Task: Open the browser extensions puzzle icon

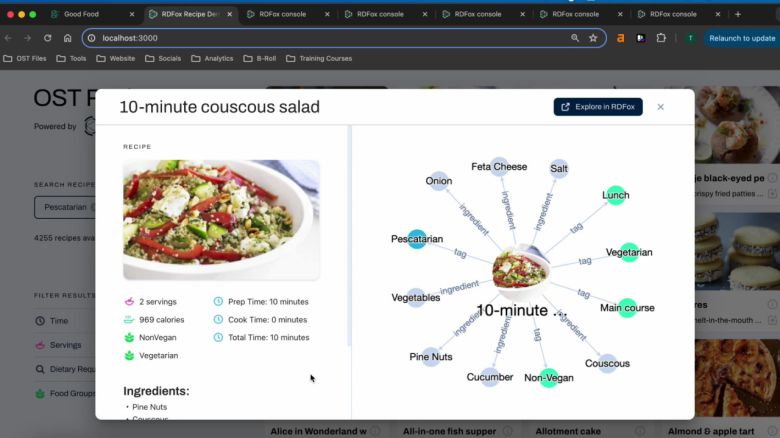Action: [661, 38]
